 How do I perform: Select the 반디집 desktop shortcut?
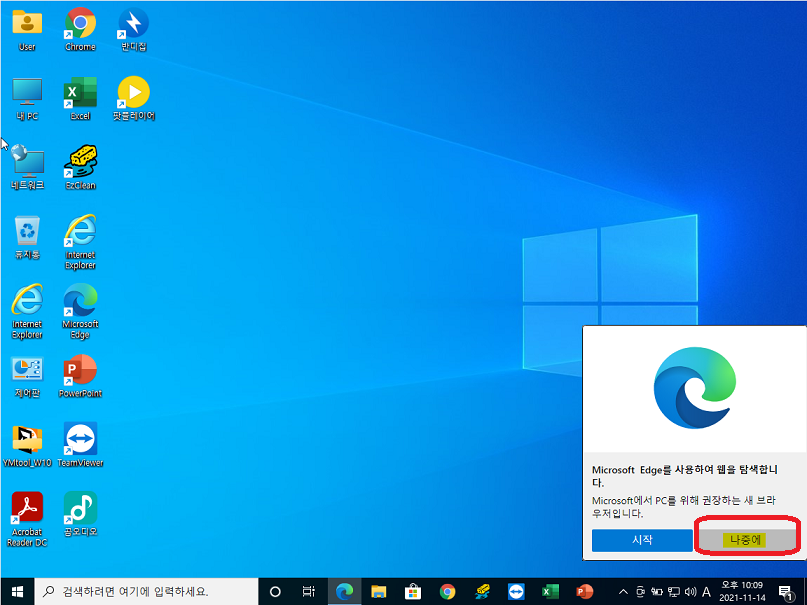133,29
